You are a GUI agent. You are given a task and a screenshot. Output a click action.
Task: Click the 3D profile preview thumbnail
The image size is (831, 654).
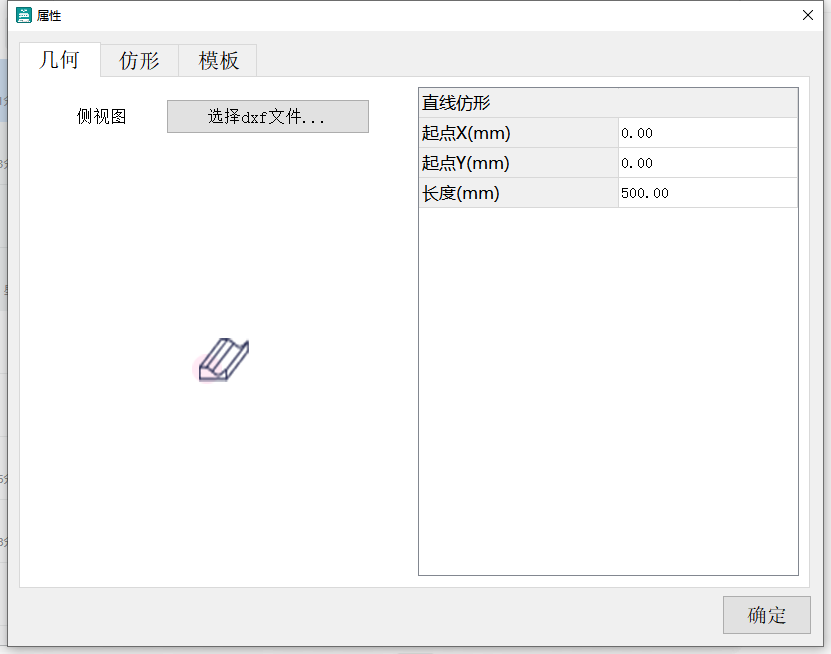pos(224,359)
